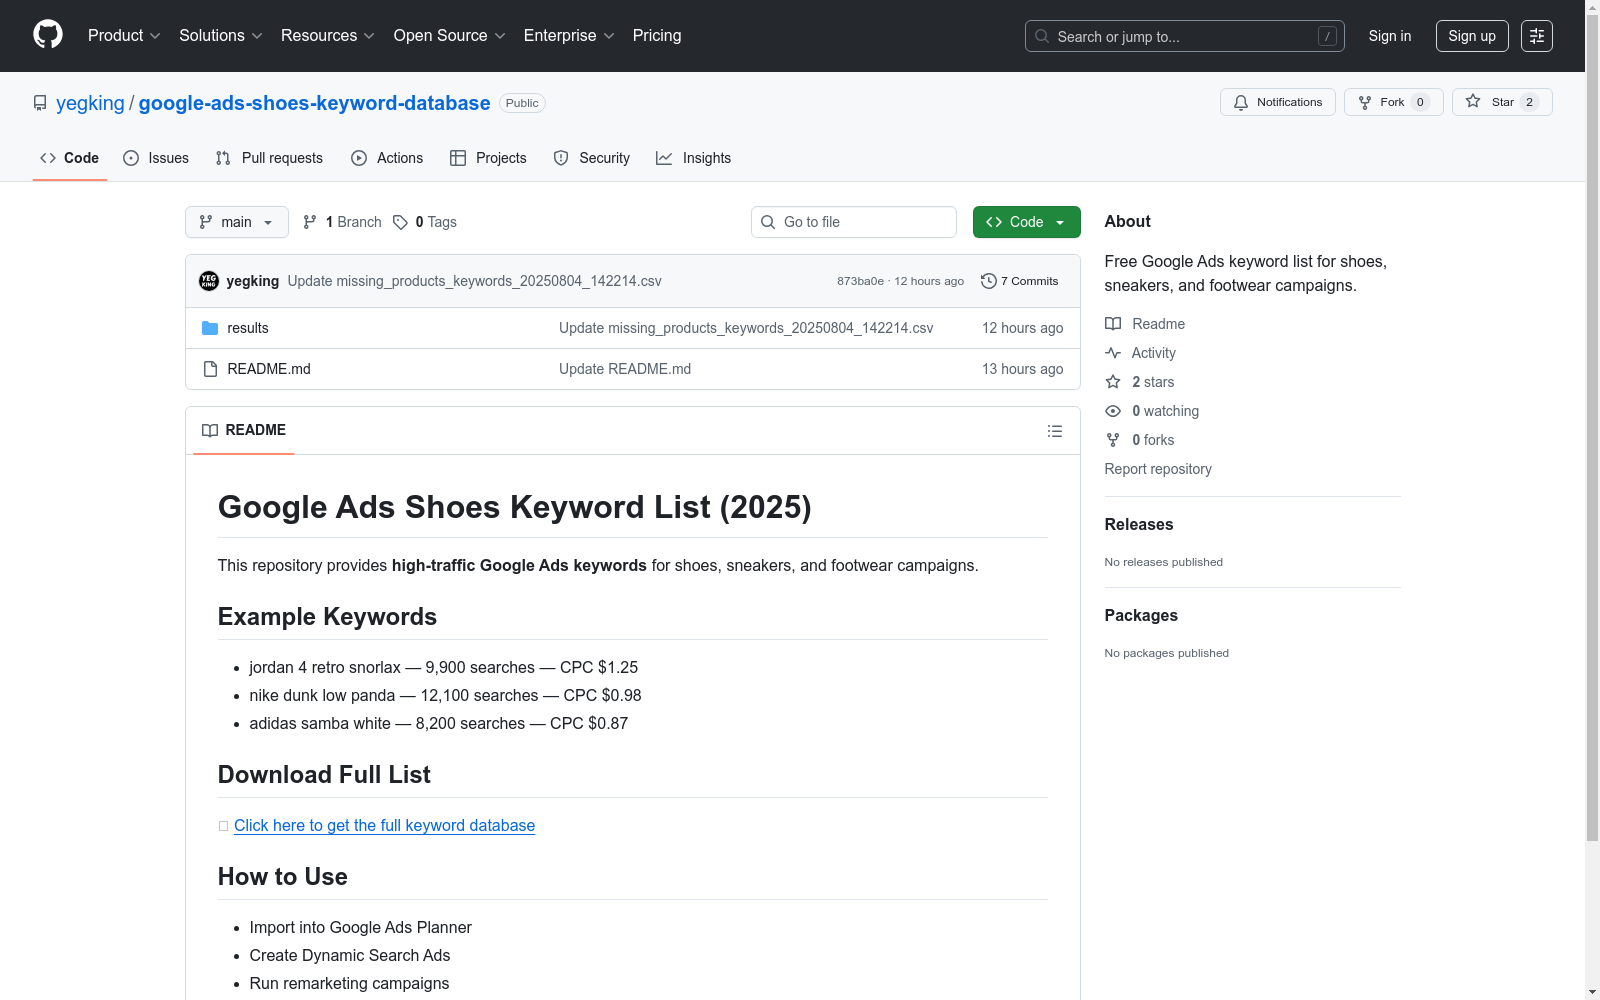Open the README.md file
The width and height of the screenshot is (1600, 1000).
(269, 369)
